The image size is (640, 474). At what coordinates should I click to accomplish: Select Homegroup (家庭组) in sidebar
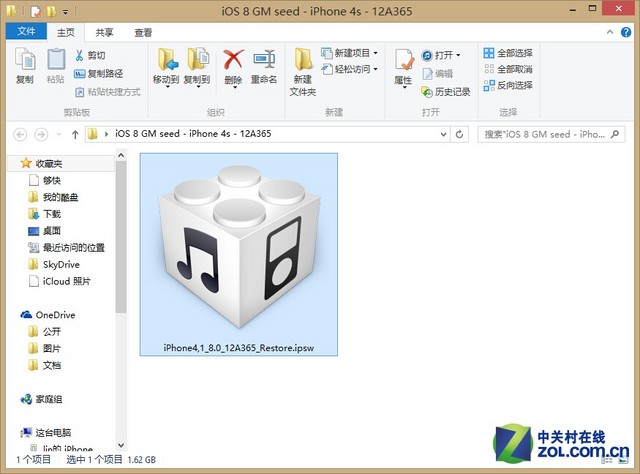[x=41, y=399]
